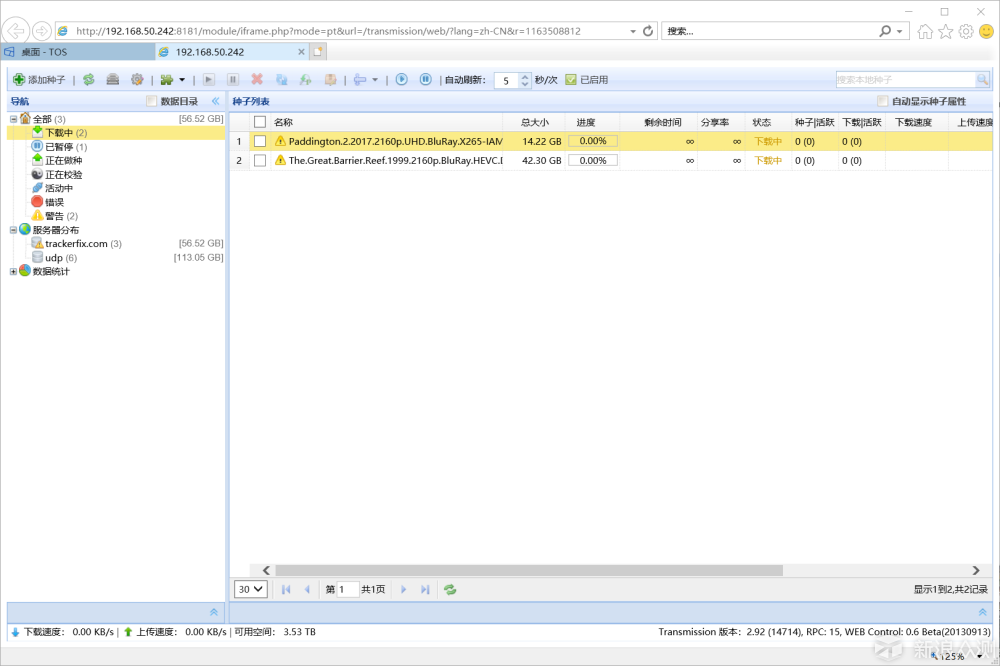Click the 添加种子 add torrent button
This screenshot has height=666, width=1000.
point(39,79)
